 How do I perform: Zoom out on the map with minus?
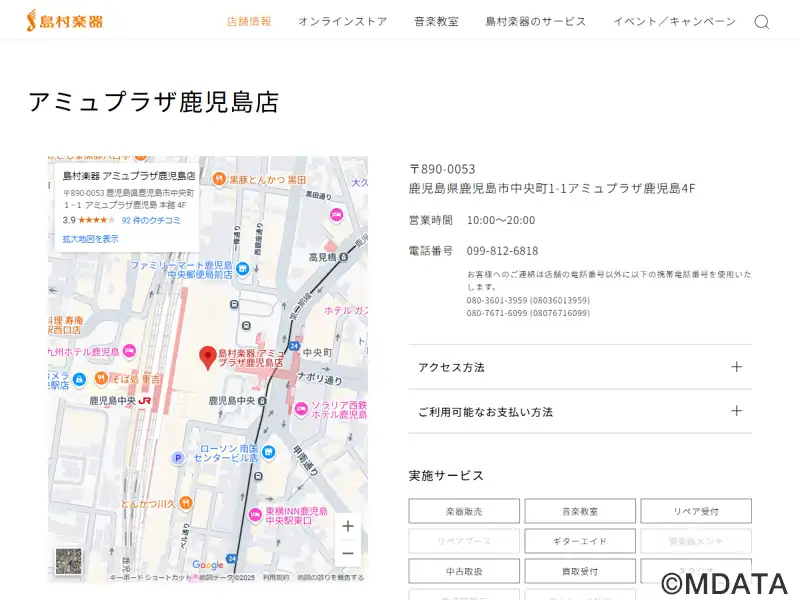coord(347,553)
